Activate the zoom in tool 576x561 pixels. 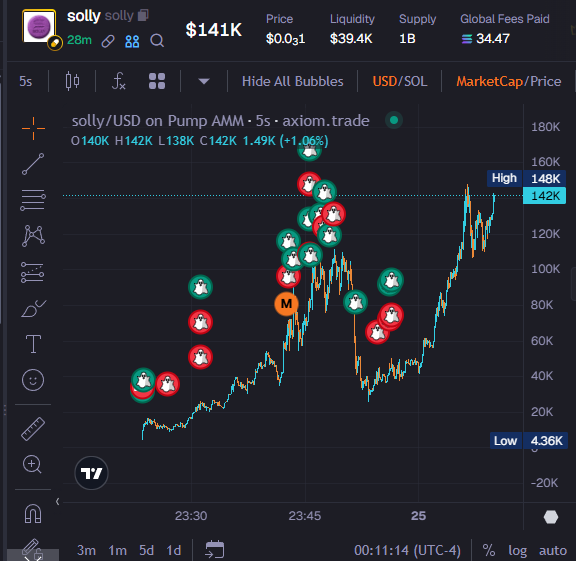tap(32, 465)
